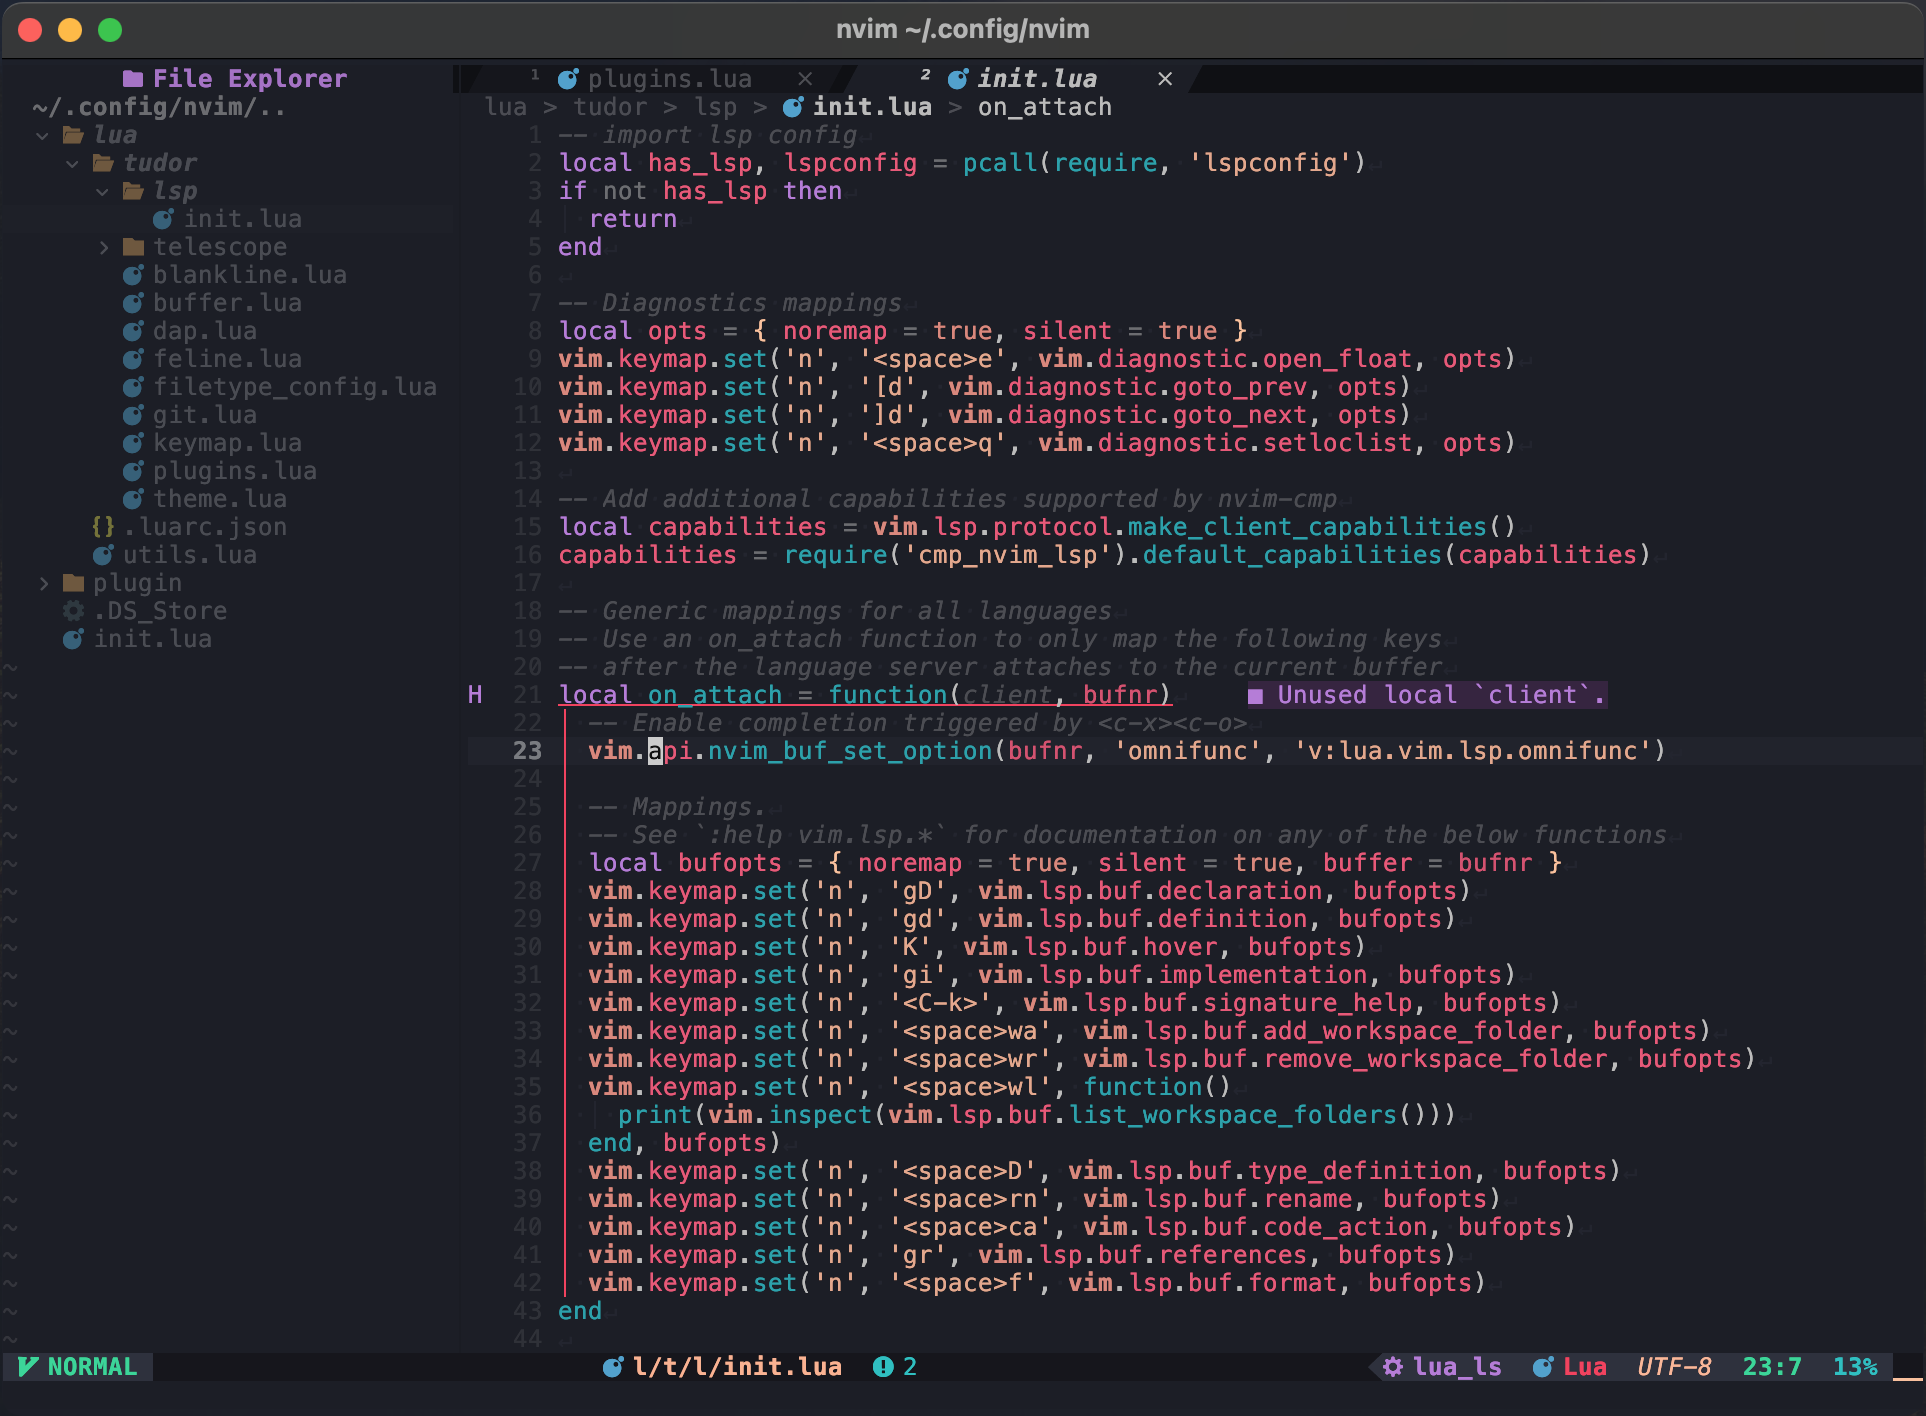Click the Lua file icon beside buffer.lua

pyautogui.click(x=133, y=303)
